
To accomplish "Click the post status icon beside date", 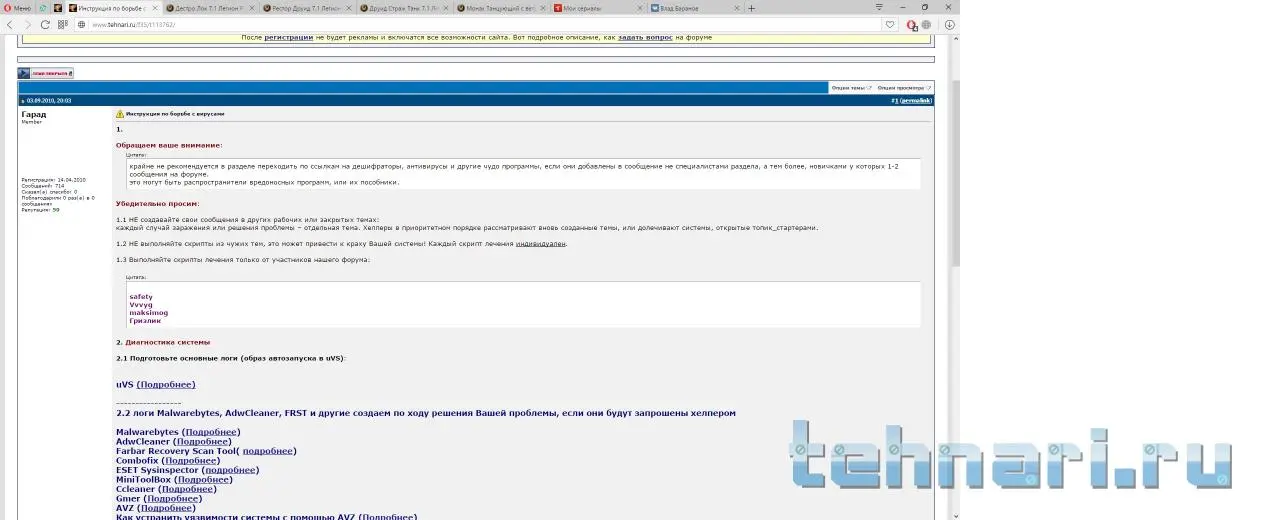I will point(22,101).
